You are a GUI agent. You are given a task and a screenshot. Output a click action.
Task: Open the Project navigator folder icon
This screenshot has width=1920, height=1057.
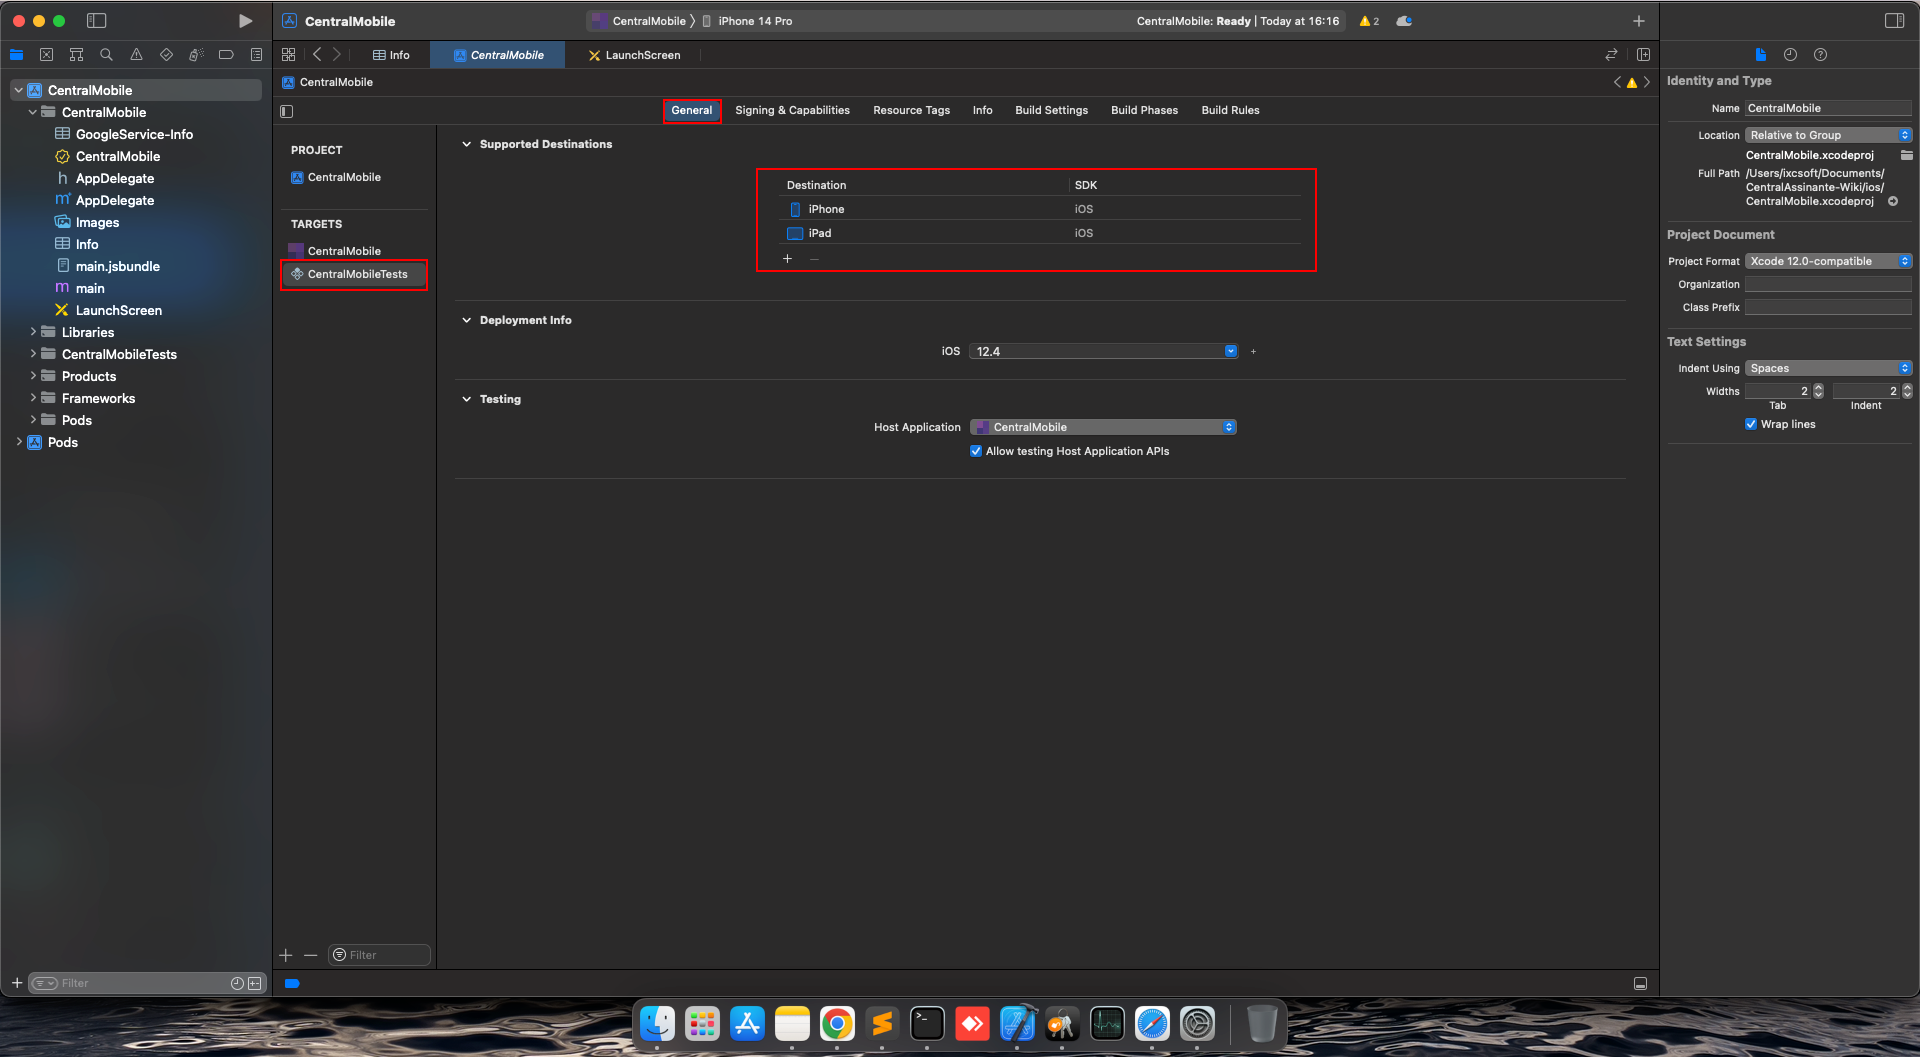coord(16,55)
